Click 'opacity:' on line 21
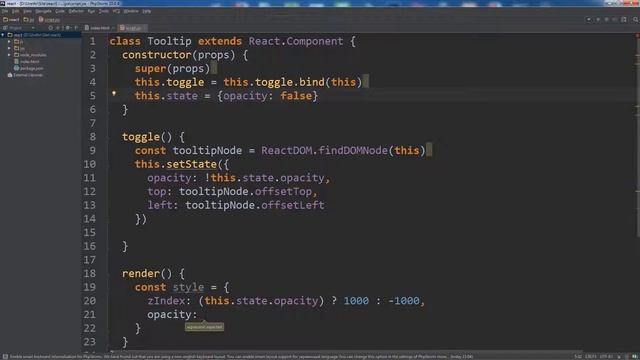The width and height of the screenshot is (640, 360). [x=172, y=314]
